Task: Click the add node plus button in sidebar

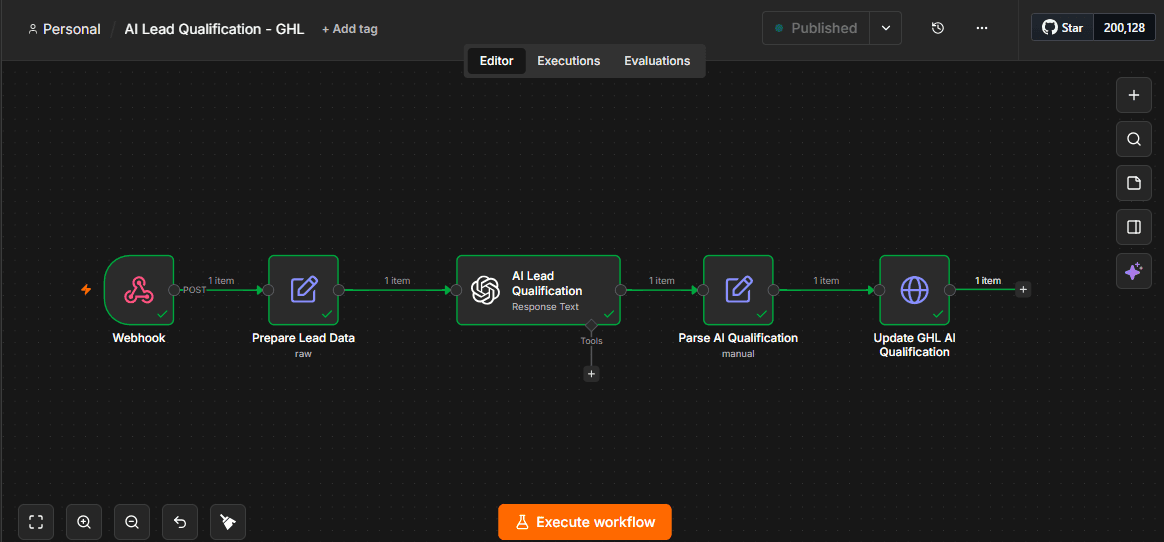Action: pyautogui.click(x=1134, y=95)
